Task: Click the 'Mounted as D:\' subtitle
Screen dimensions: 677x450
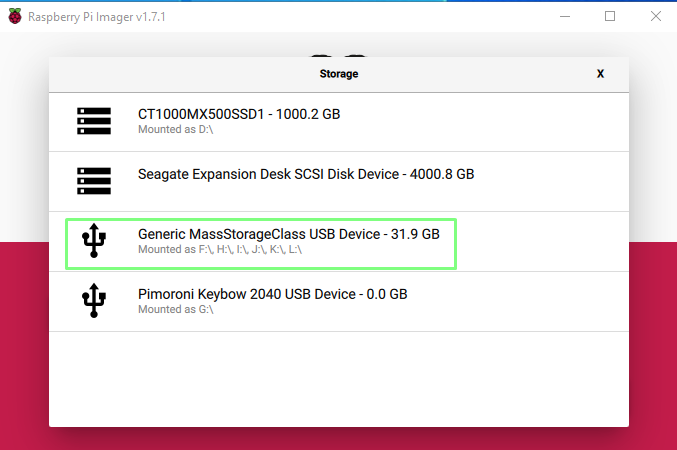Action: click(174, 130)
